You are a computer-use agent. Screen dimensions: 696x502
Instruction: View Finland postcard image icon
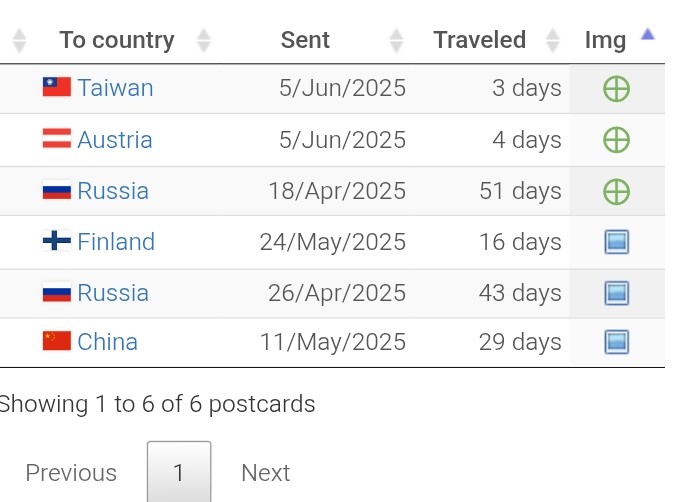click(x=617, y=242)
